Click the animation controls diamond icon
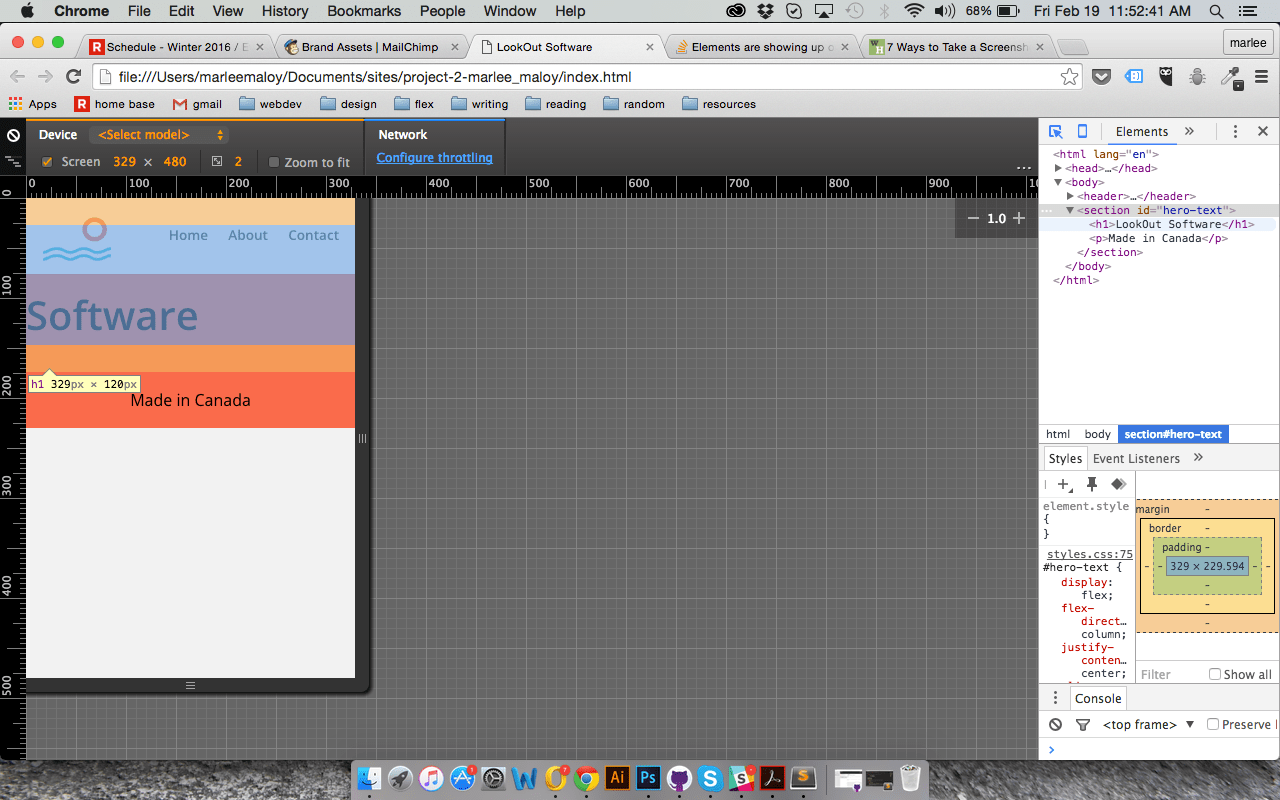Image resolution: width=1280 pixels, height=800 pixels. point(1118,484)
